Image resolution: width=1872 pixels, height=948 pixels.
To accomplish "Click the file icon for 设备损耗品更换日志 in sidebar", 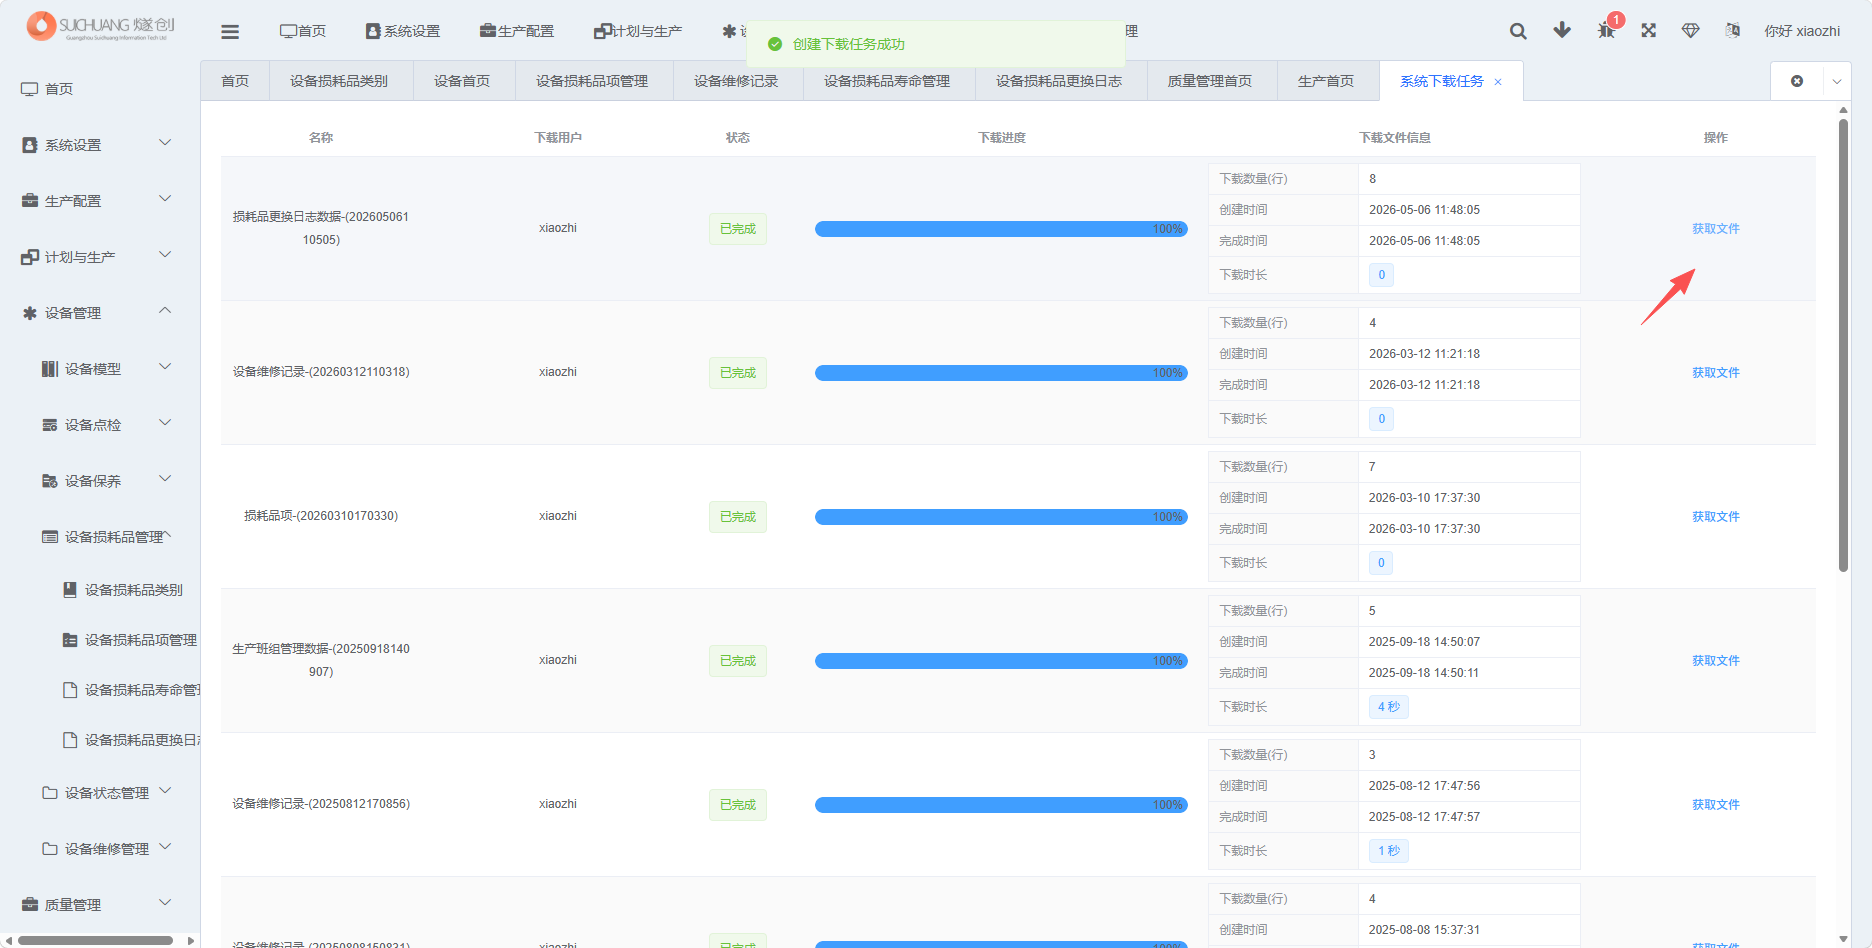I will coord(70,740).
